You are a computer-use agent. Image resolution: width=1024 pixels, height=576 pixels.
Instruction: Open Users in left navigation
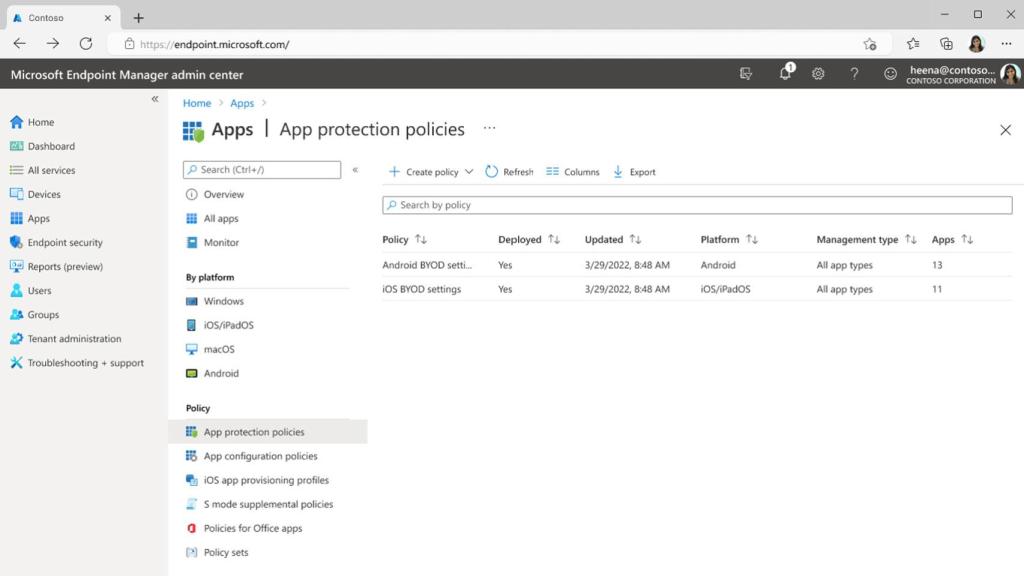[31, 291]
